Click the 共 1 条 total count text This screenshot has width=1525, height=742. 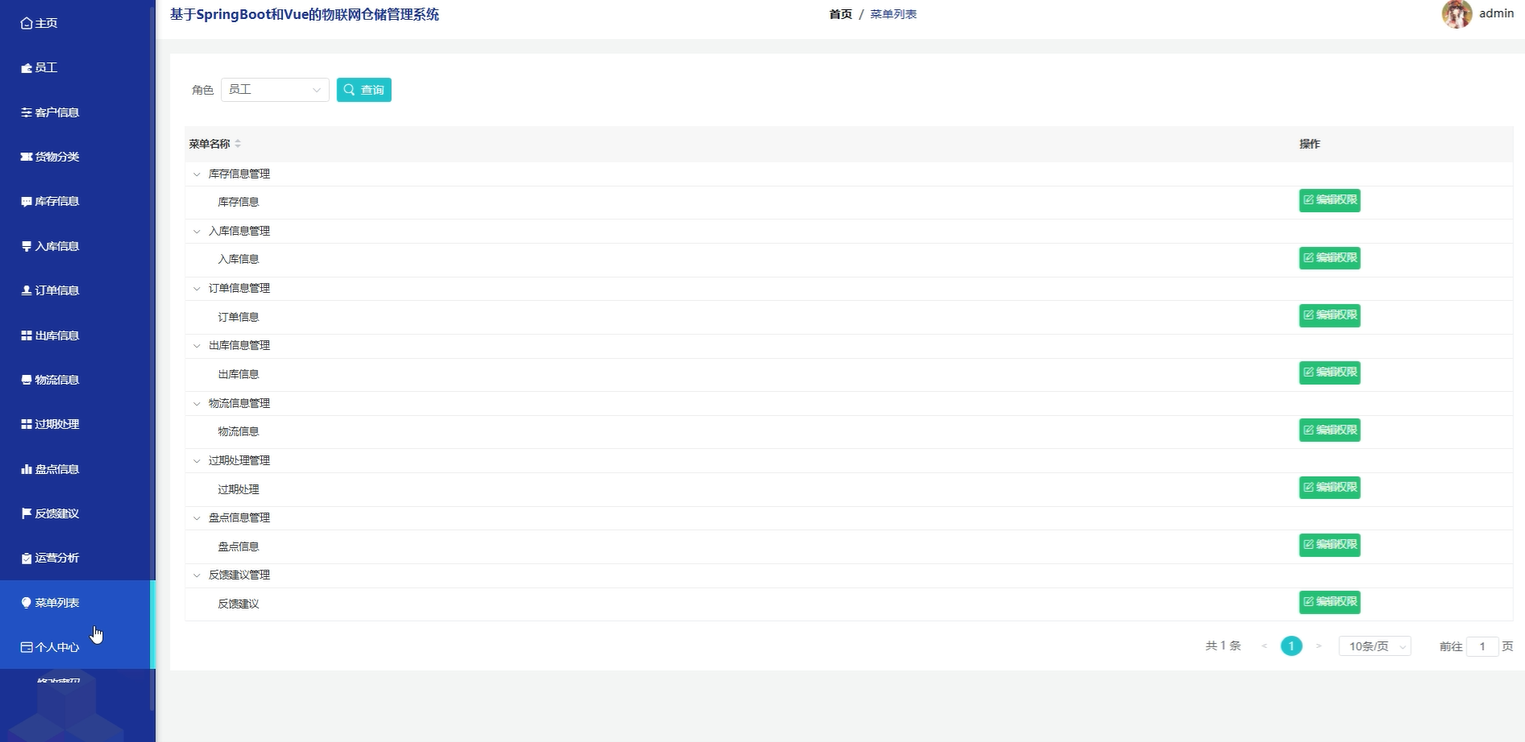1223,646
